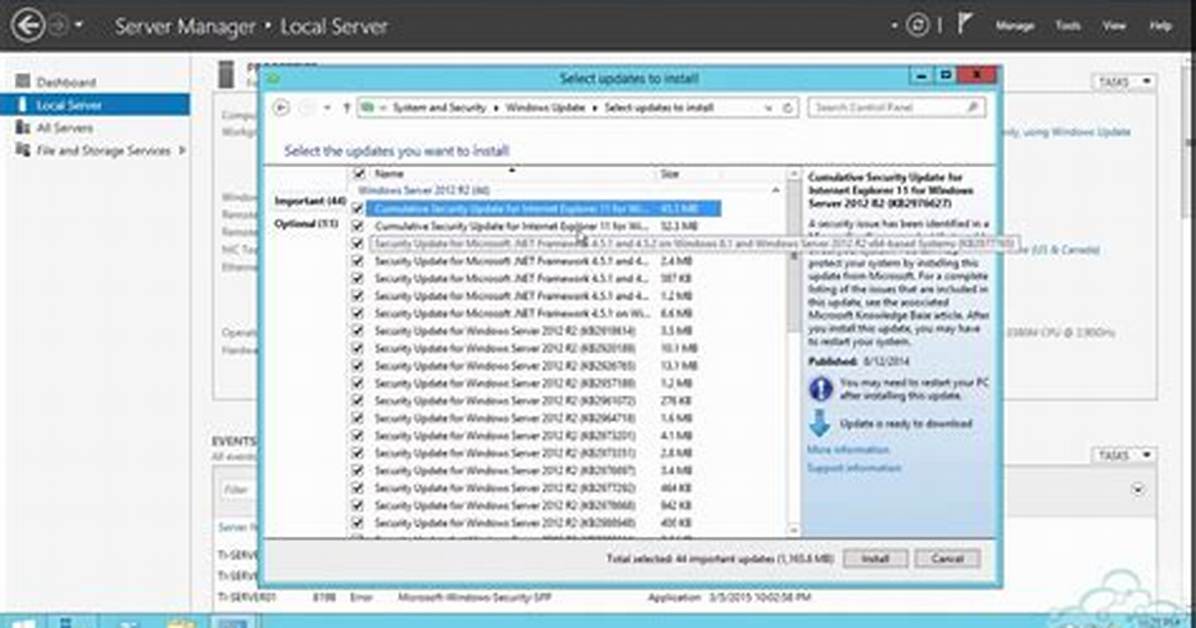Click the up-level arrow in the dialog
The height and width of the screenshot is (628, 1196).
[346, 108]
